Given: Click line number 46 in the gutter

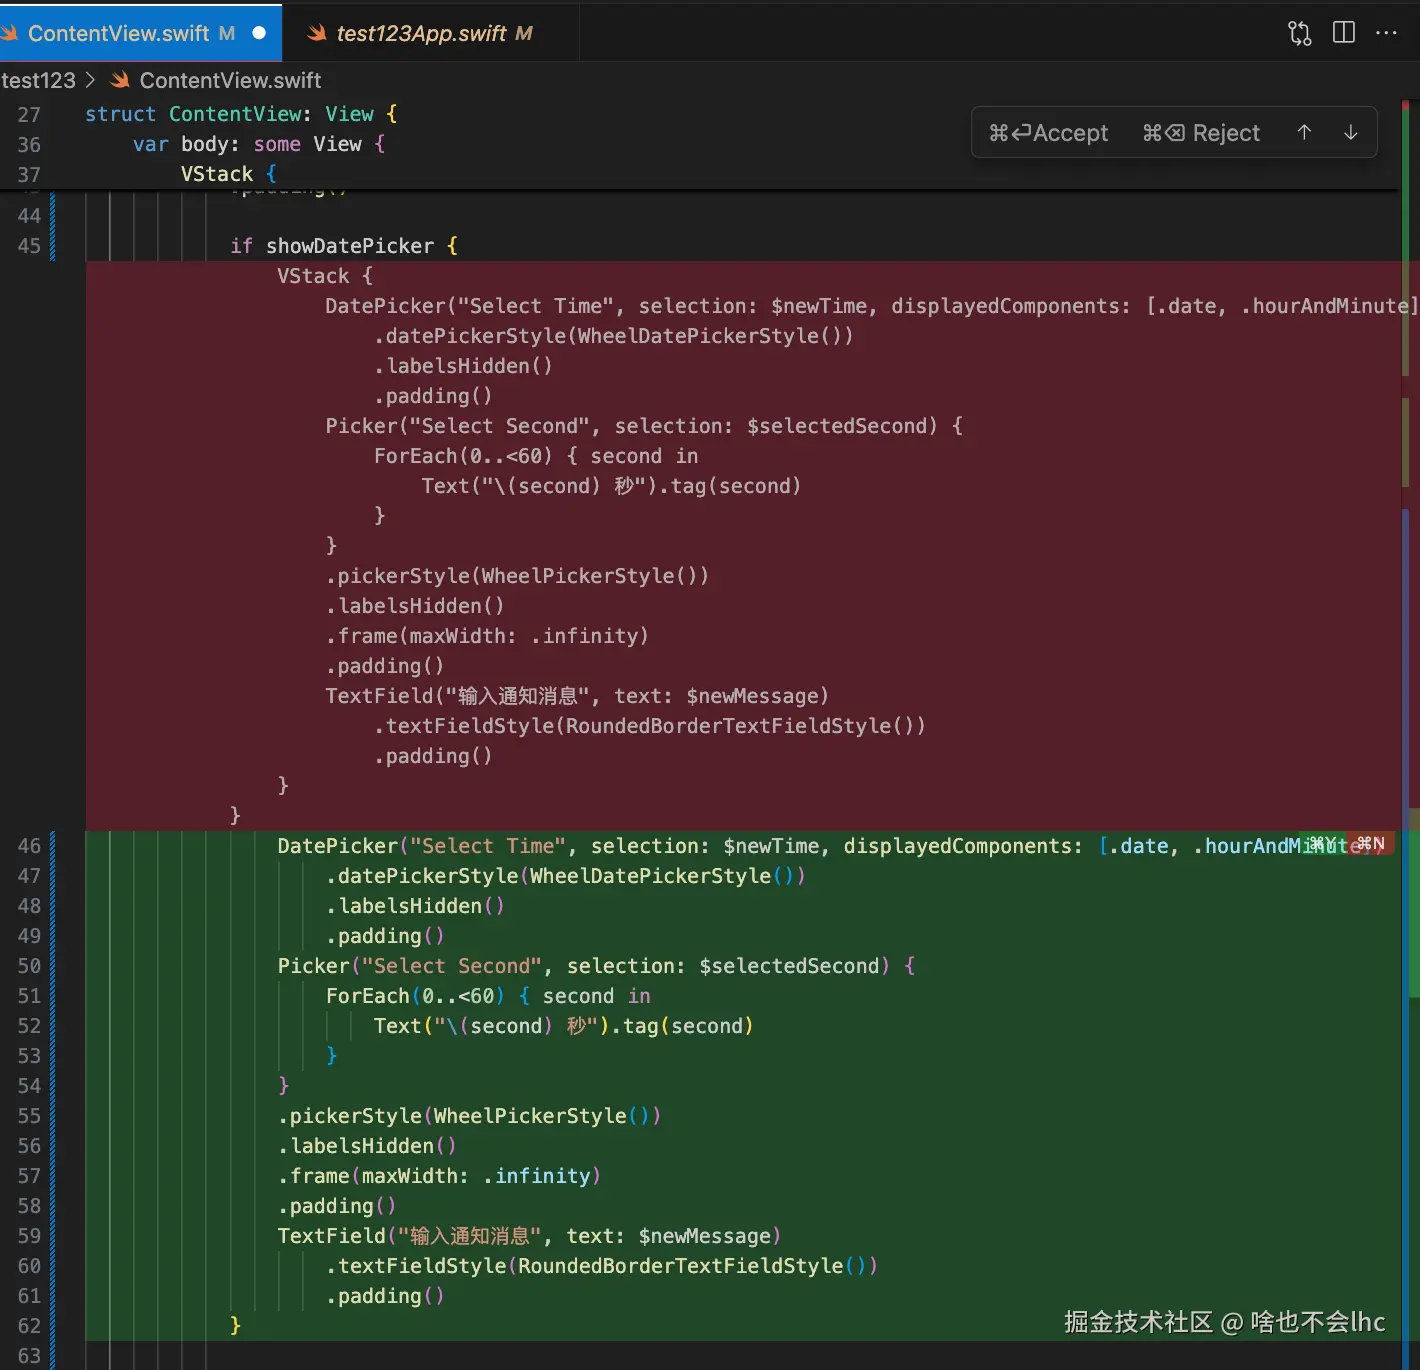Looking at the screenshot, I should coord(29,846).
